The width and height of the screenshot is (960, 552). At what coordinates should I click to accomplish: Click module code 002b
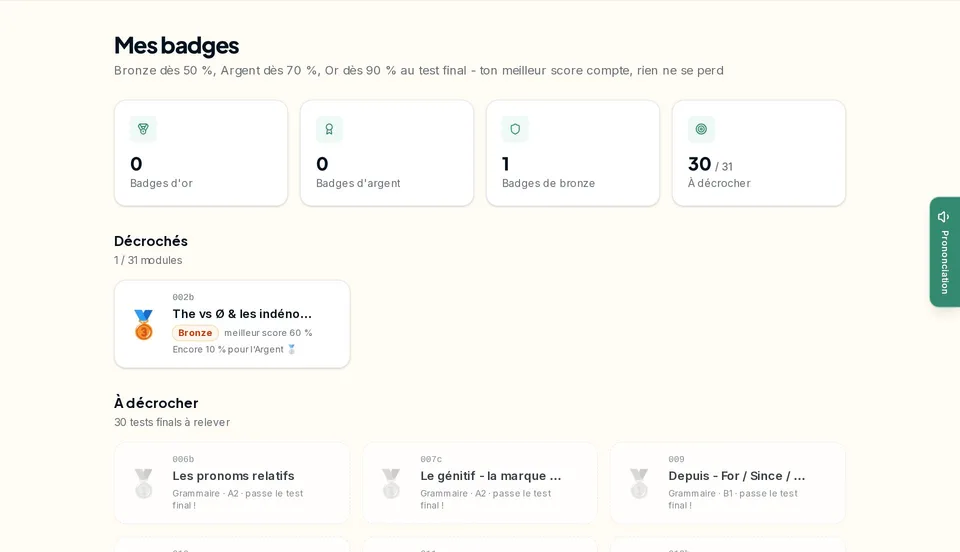183,297
